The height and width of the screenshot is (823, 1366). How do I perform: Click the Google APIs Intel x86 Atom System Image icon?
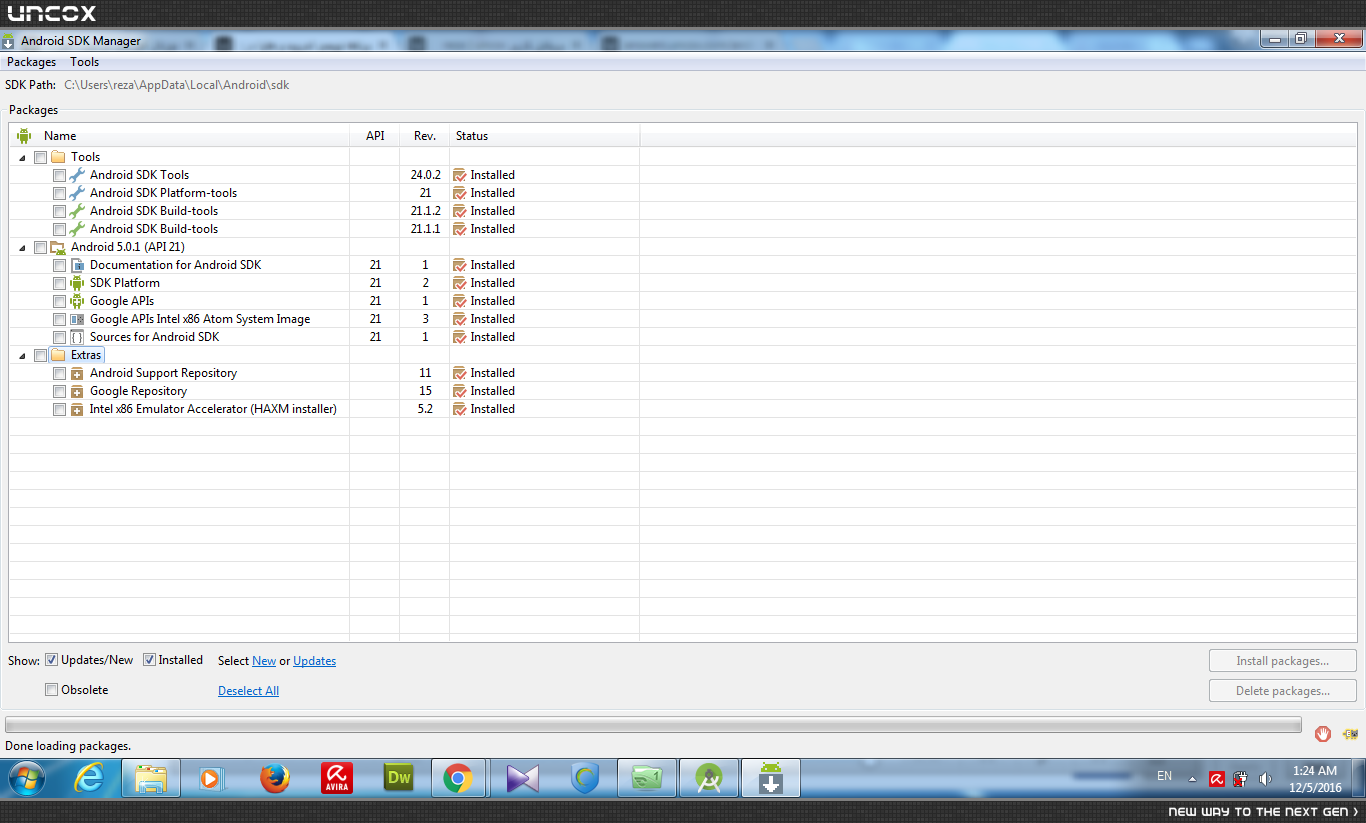point(77,319)
